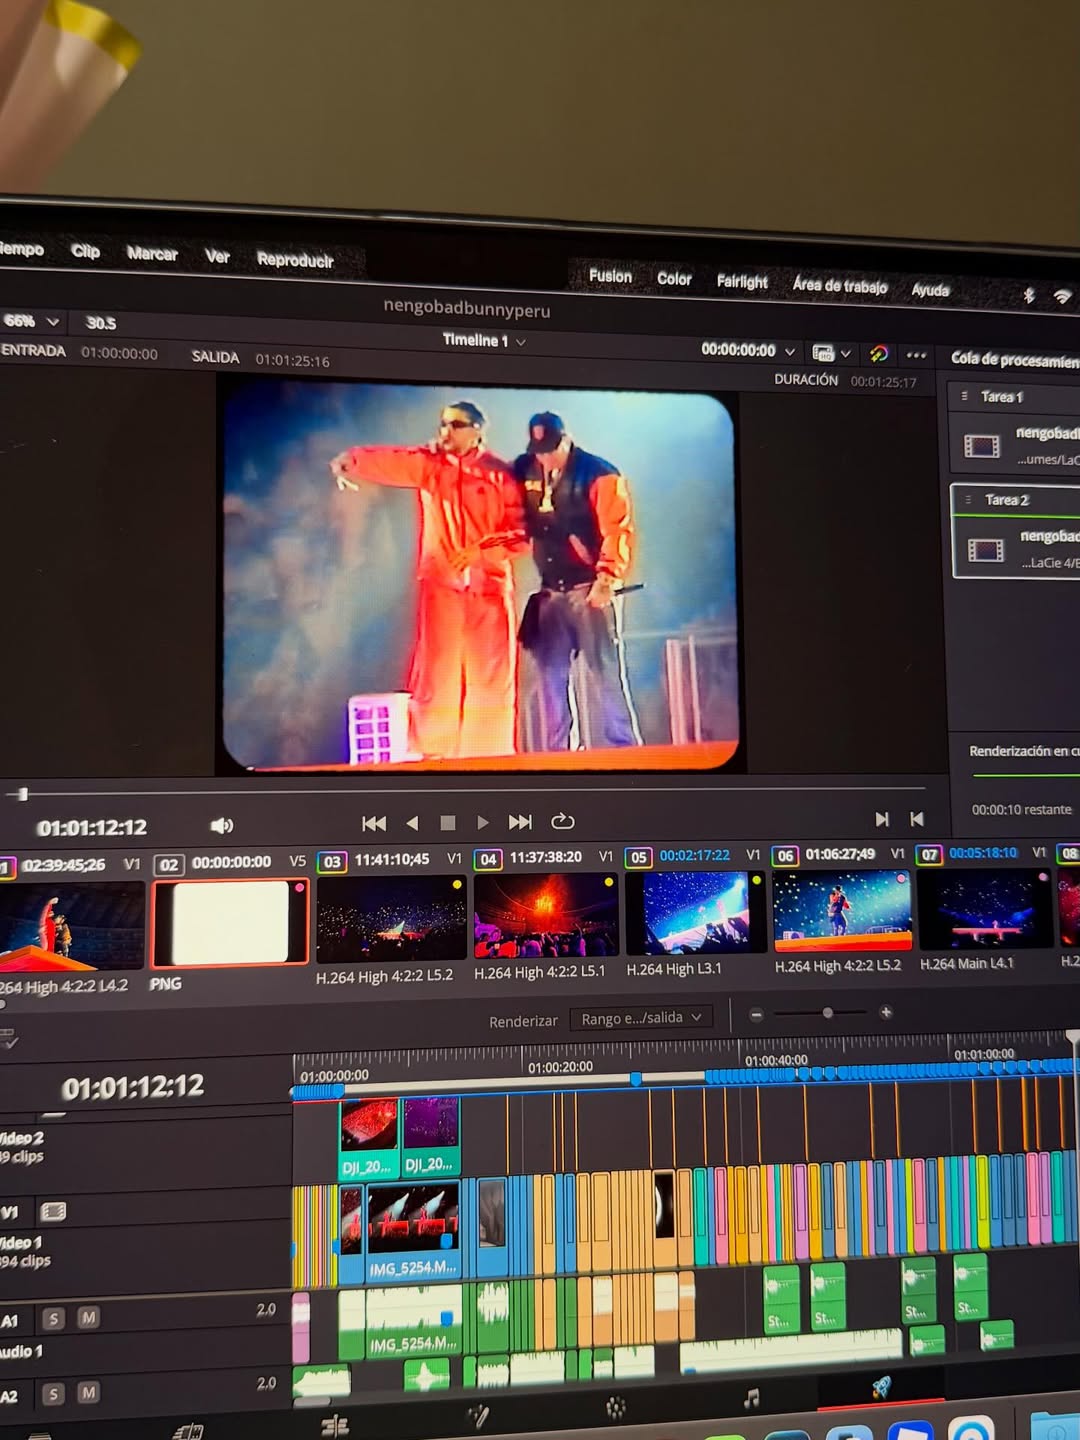The width and height of the screenshot is (1080, 1440).
Task: Select the Tarea 2 render job
Action: click(x=1015, y=531)
